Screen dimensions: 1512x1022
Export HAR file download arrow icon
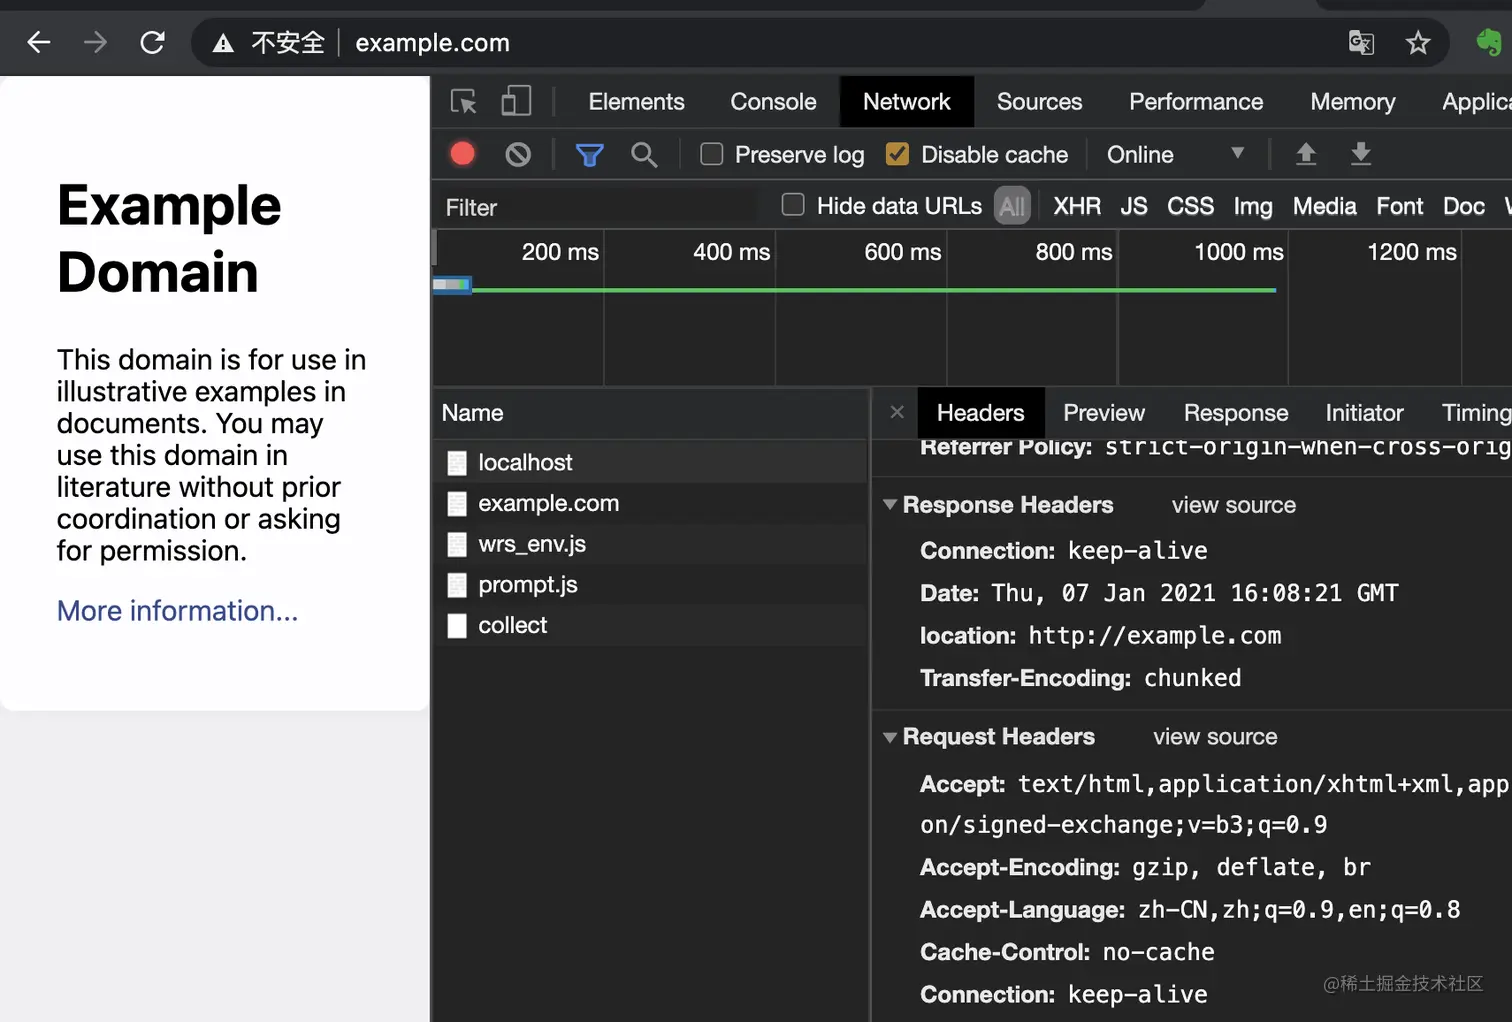[x=1361, y=153]
